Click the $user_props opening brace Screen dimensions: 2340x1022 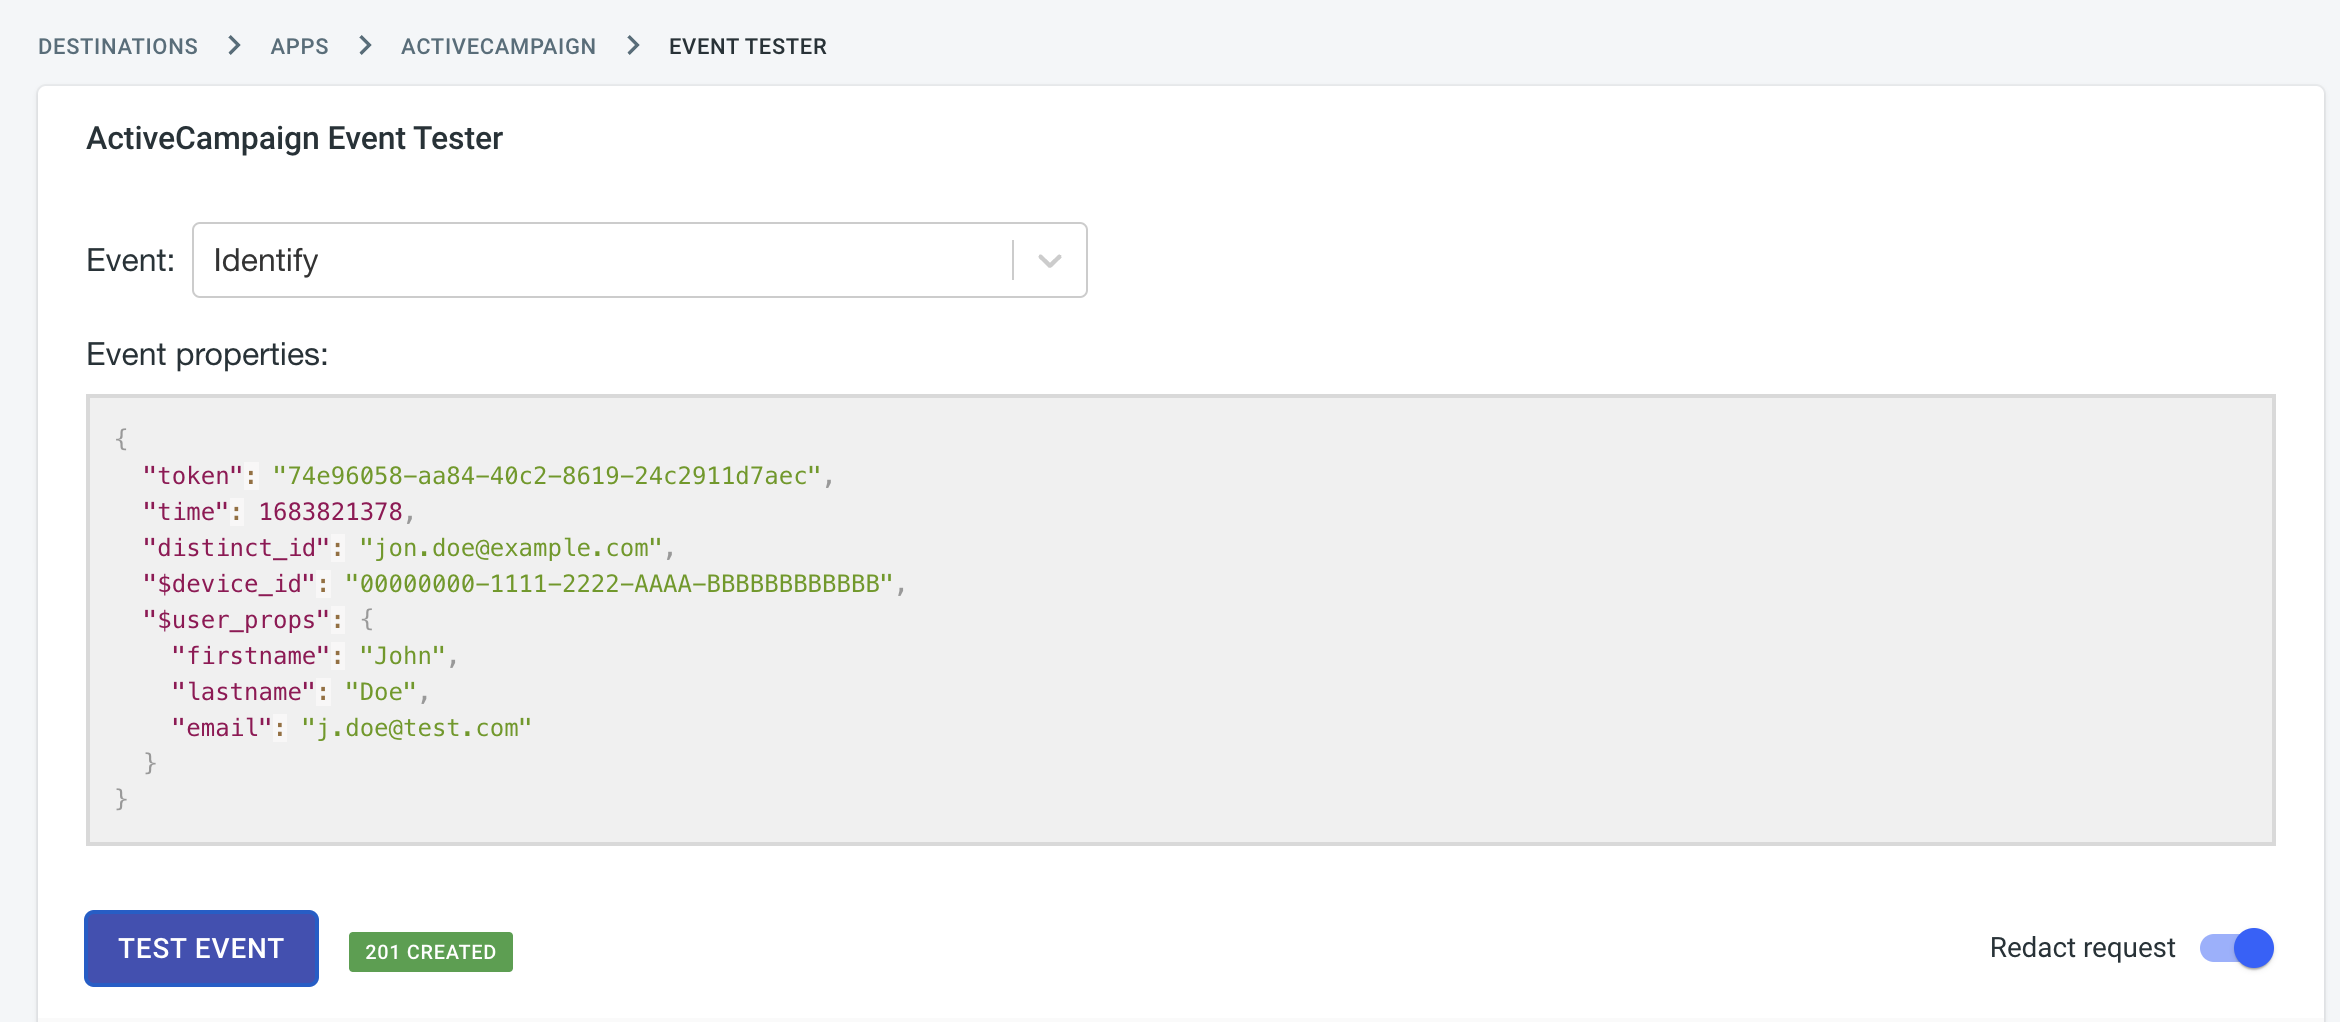click(367, 620)
